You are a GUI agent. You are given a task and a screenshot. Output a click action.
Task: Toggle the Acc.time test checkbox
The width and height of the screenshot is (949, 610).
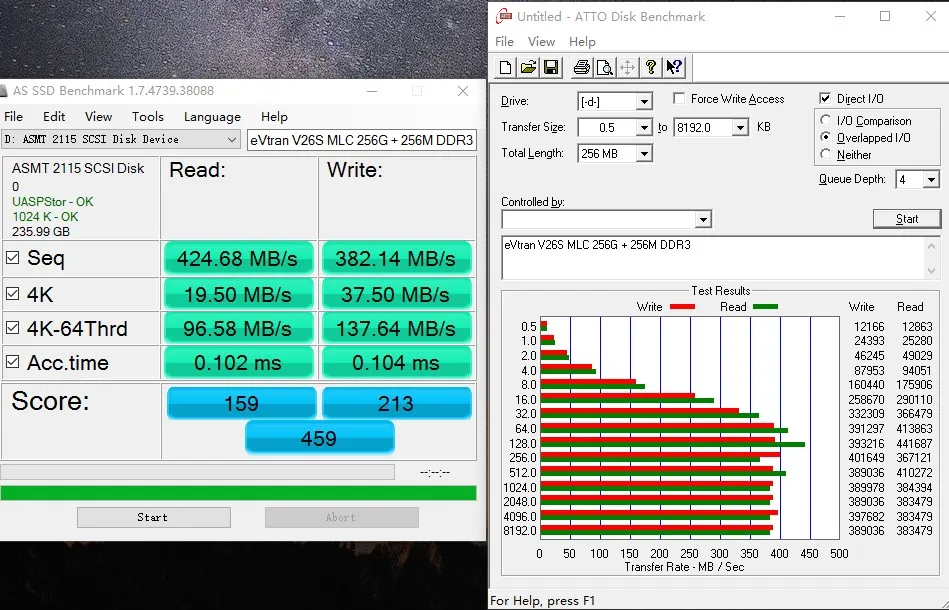(12, 362)
